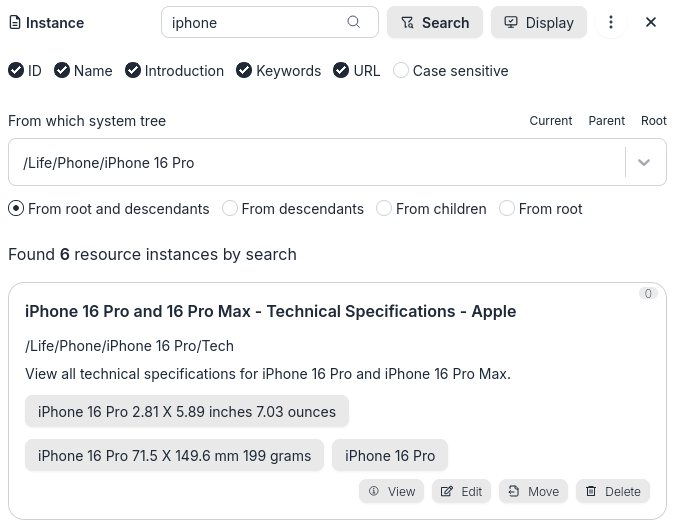Viewport: 677px width, 525px height.
Task: Uncheck the URL search filter
Action: click(x=341, y=70)
